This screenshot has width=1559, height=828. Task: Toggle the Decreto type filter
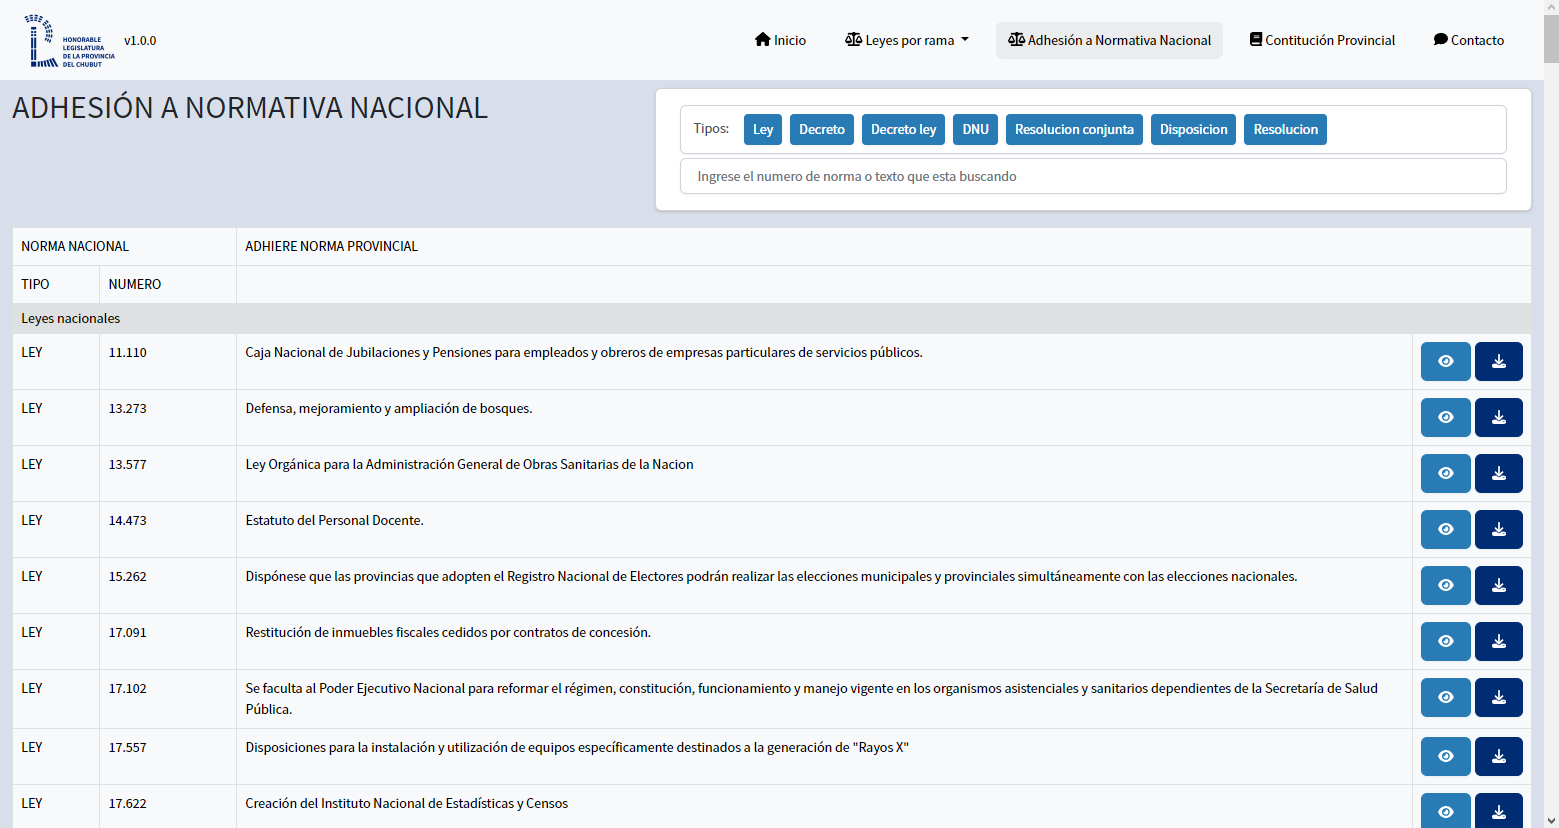point(821,130)
